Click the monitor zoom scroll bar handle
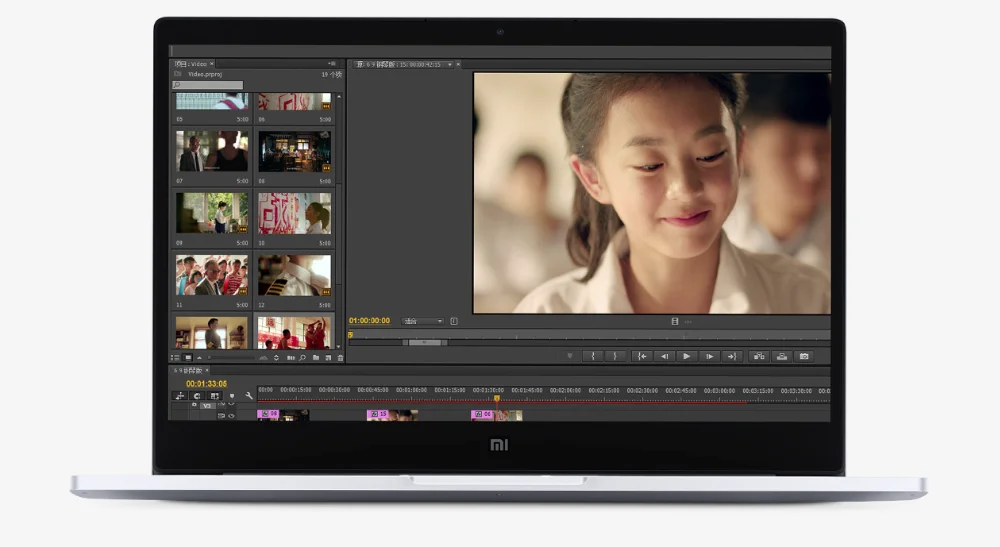Screen dimensions: 1000x547 pyautogui.click(x=425, y=342)
